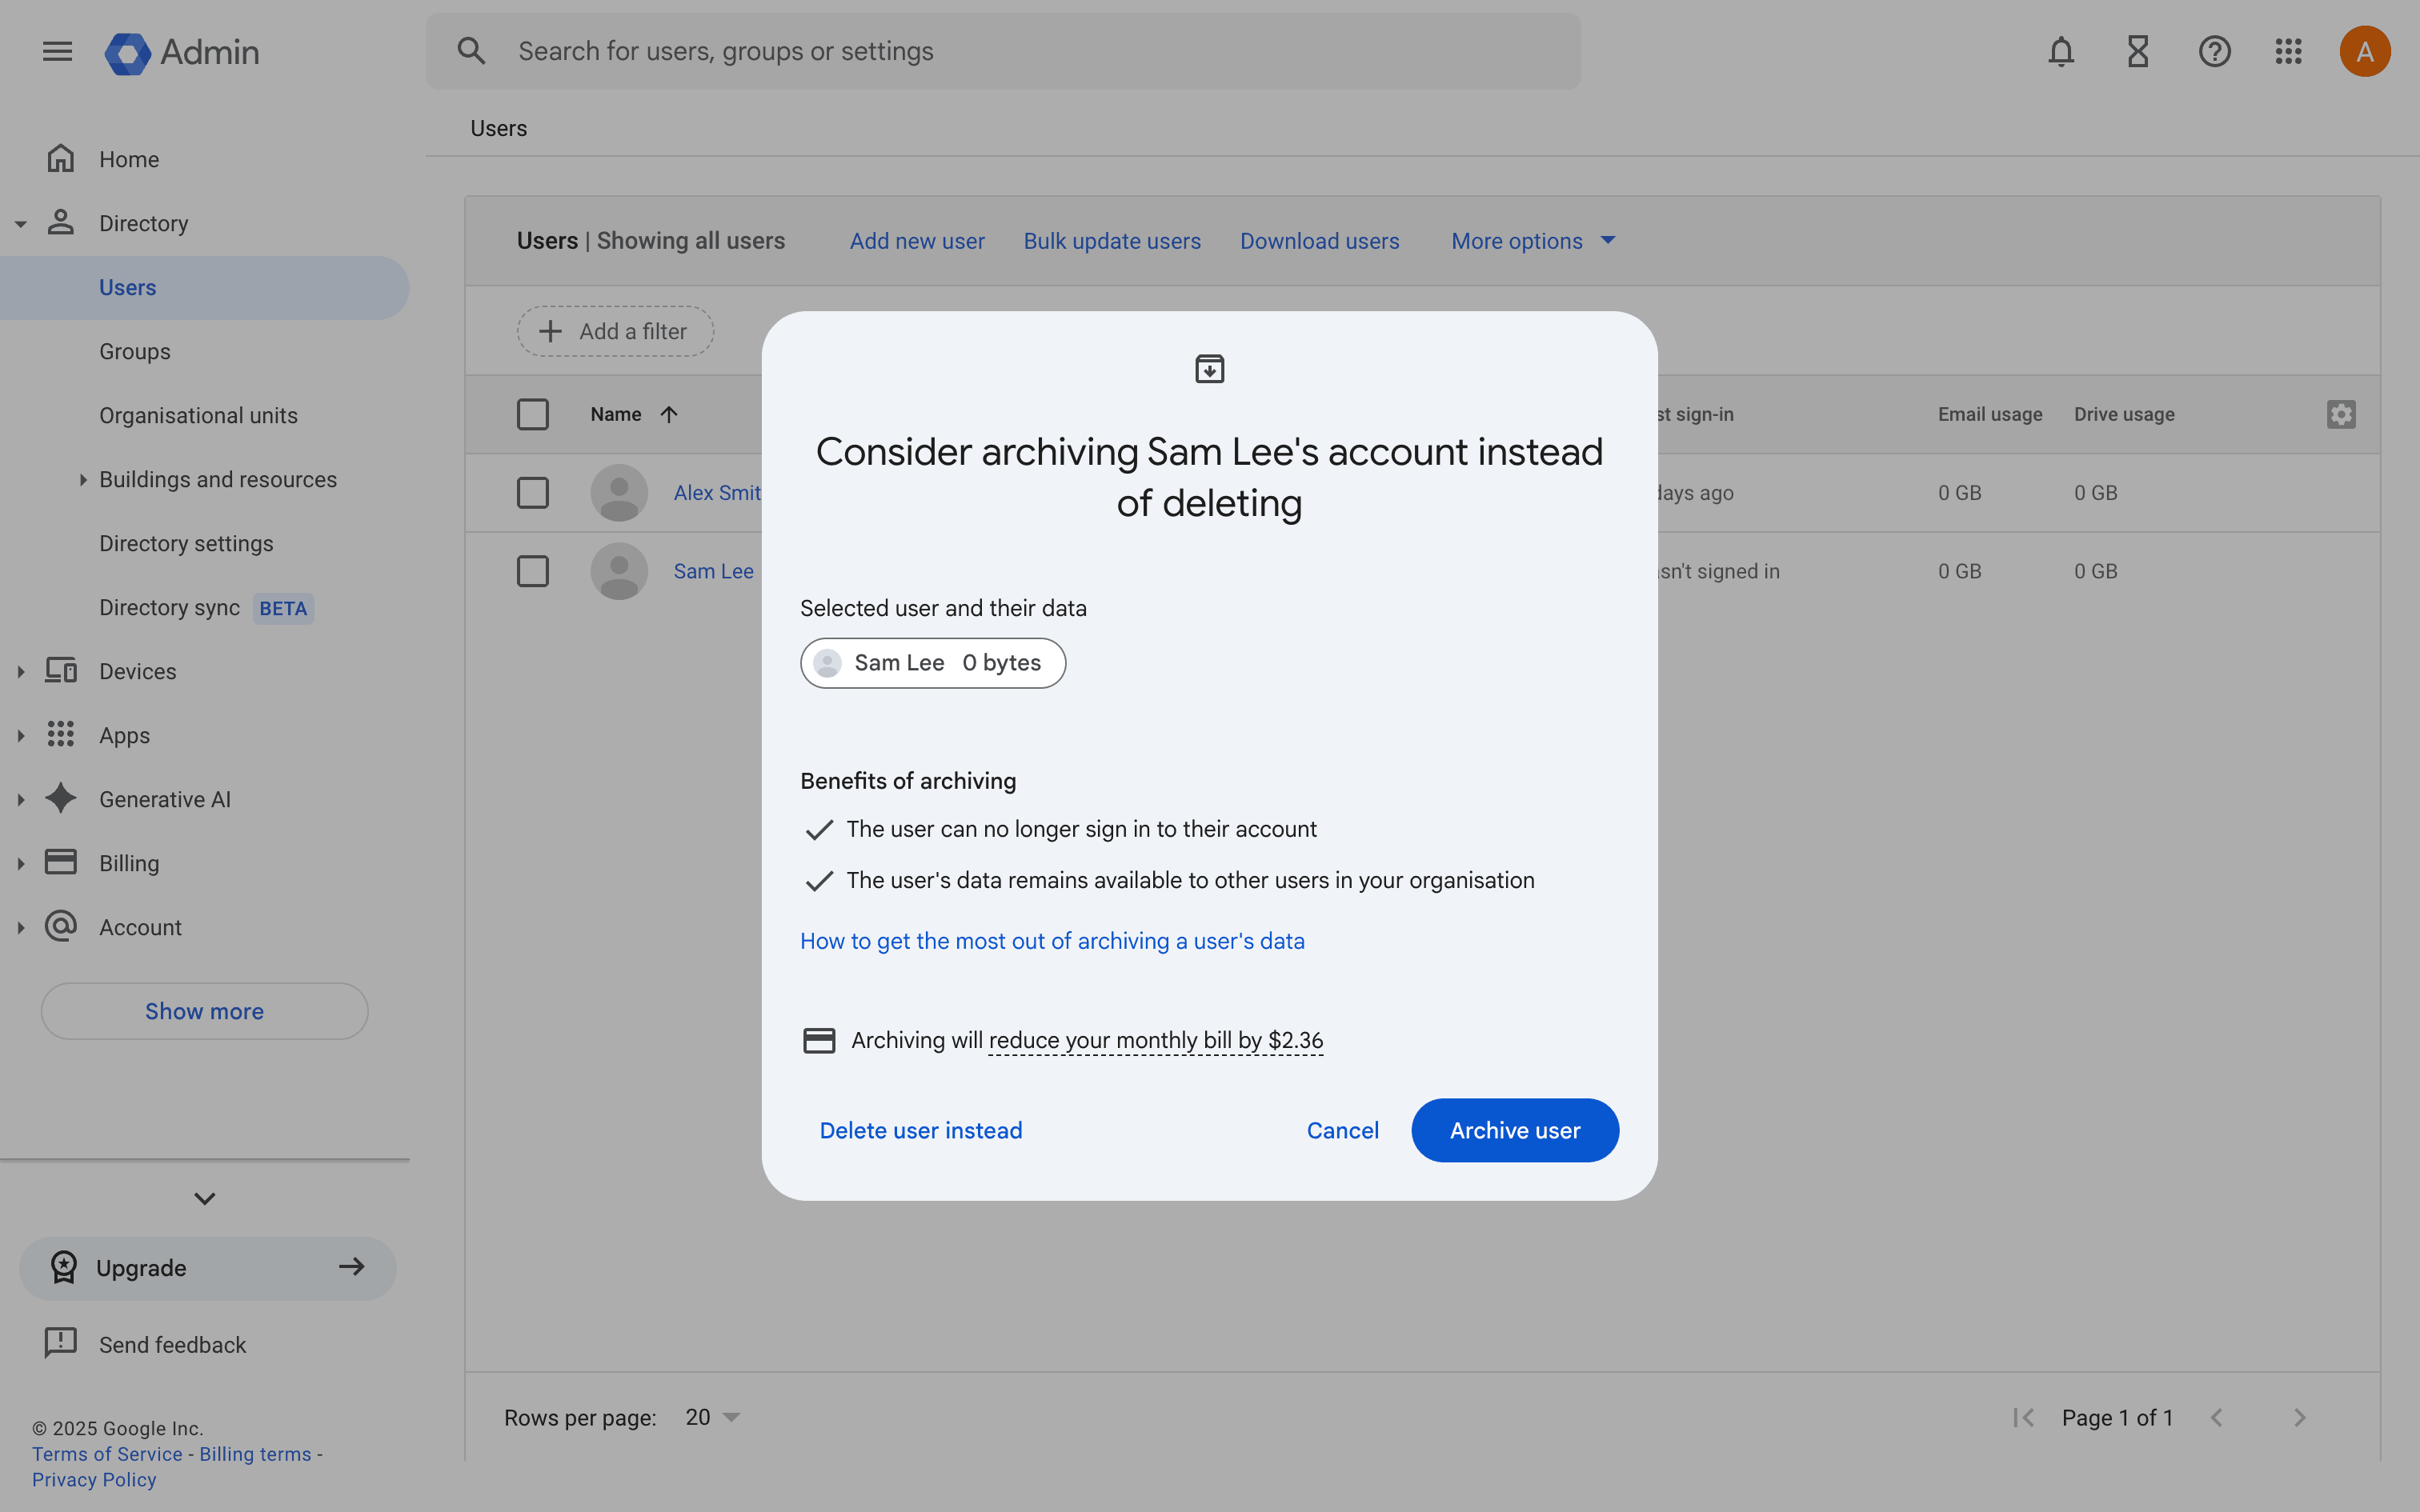Click the Sam Lee user chip
2420x1512 pixels.
click(932, 663)
